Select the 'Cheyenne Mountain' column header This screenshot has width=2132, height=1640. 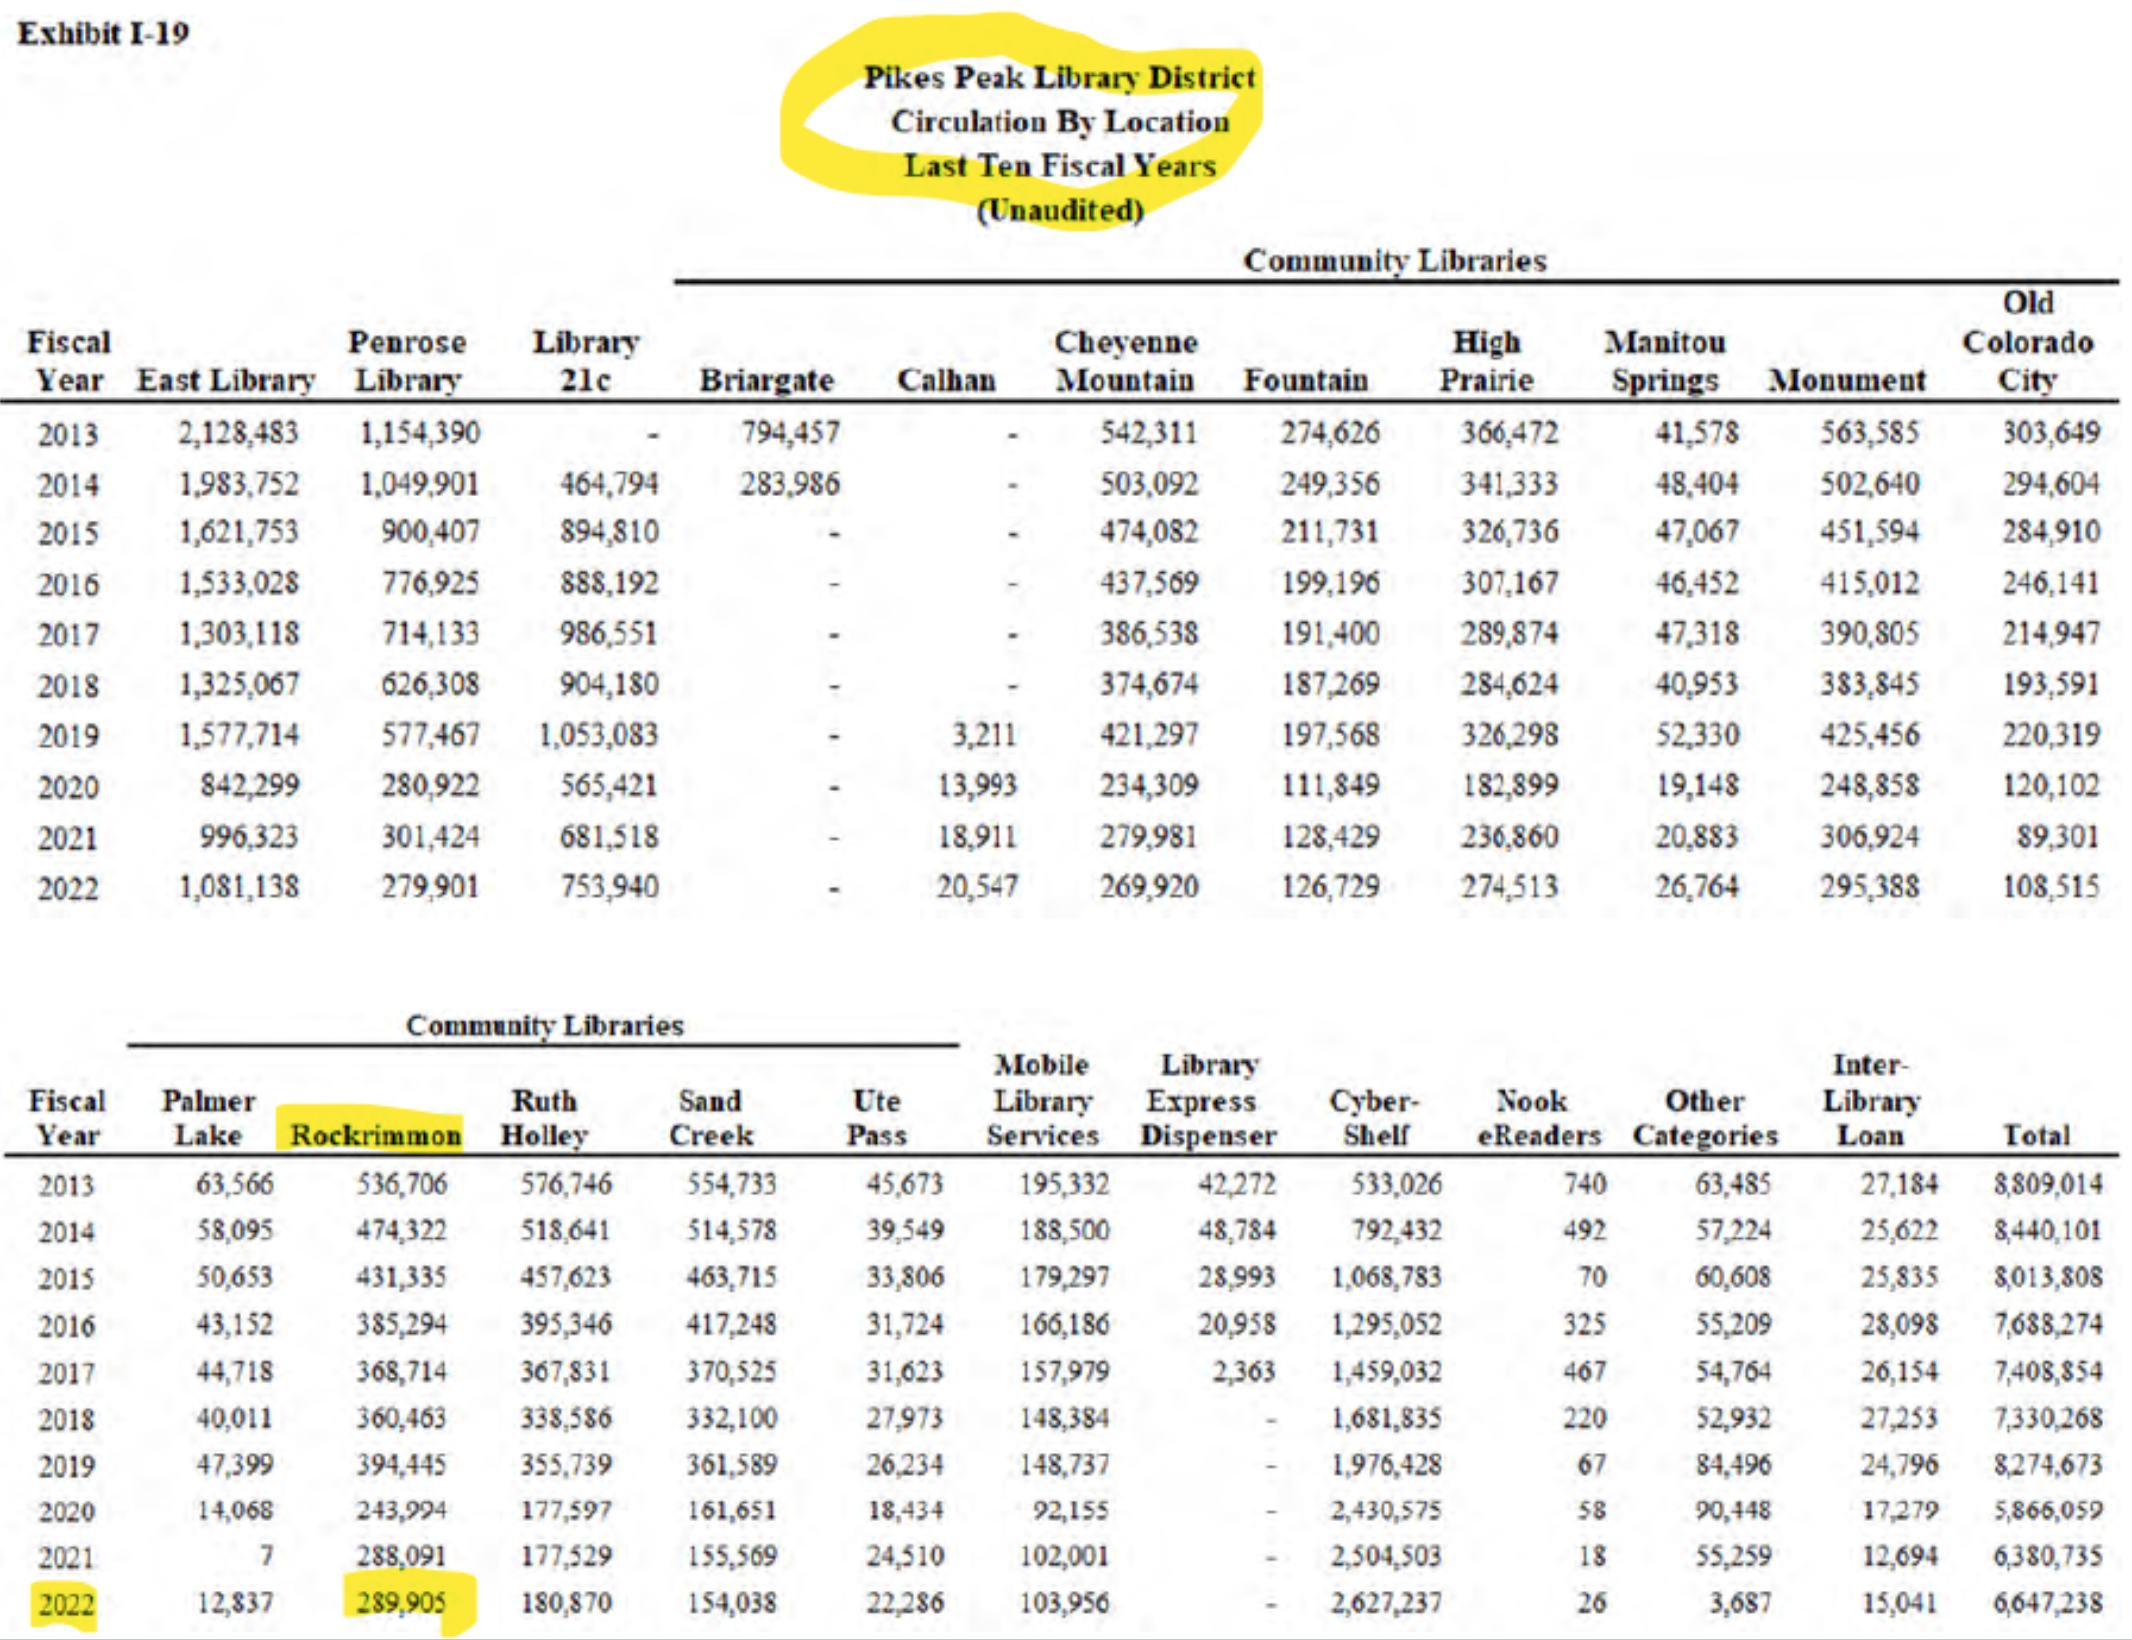point(1126,361)
